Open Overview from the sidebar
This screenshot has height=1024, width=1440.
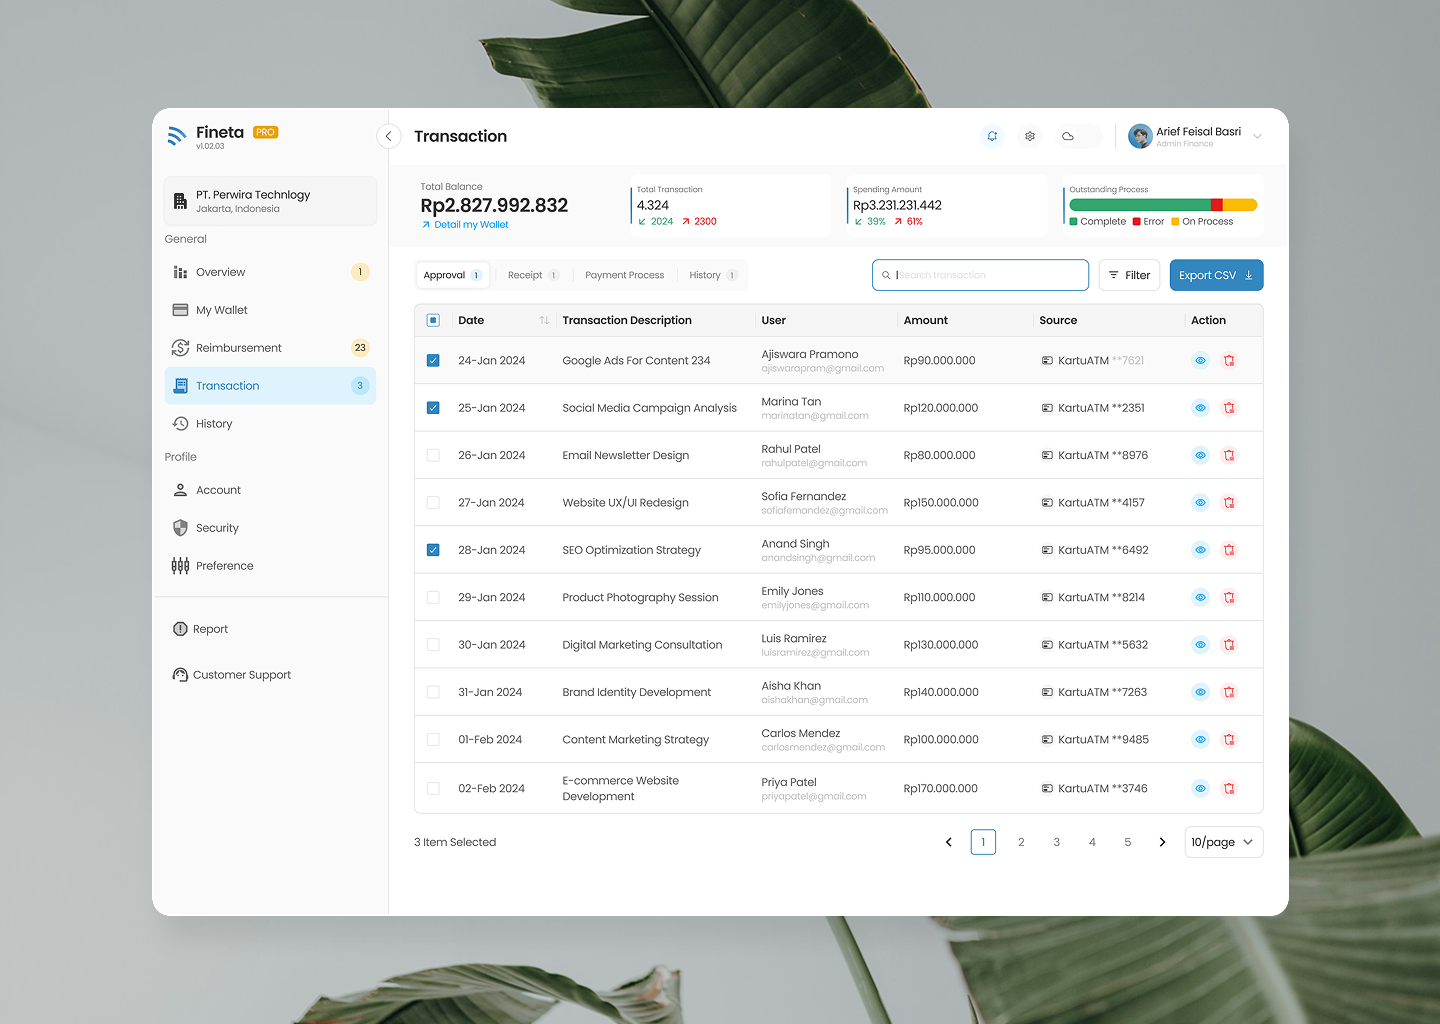(270, 272)
